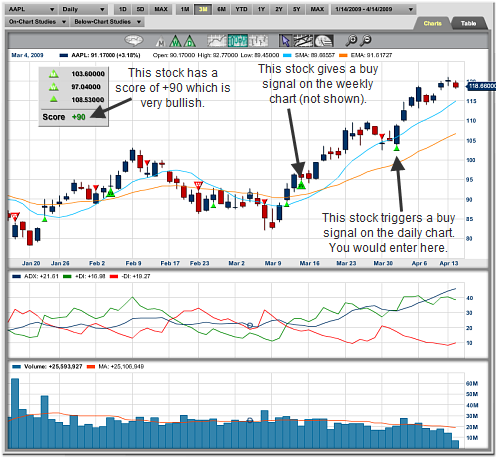Select the 5Y range button

[x=296, y=9]
